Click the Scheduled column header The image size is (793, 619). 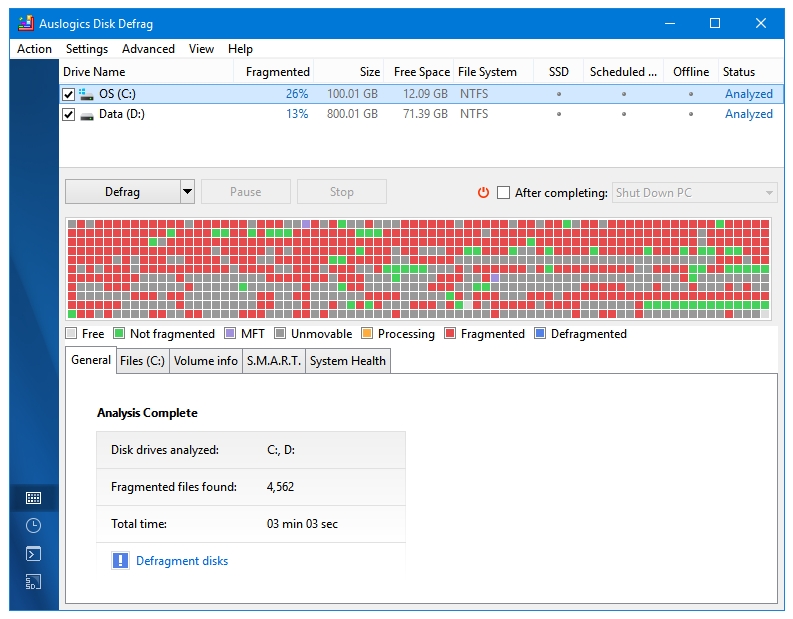[624, 72]
